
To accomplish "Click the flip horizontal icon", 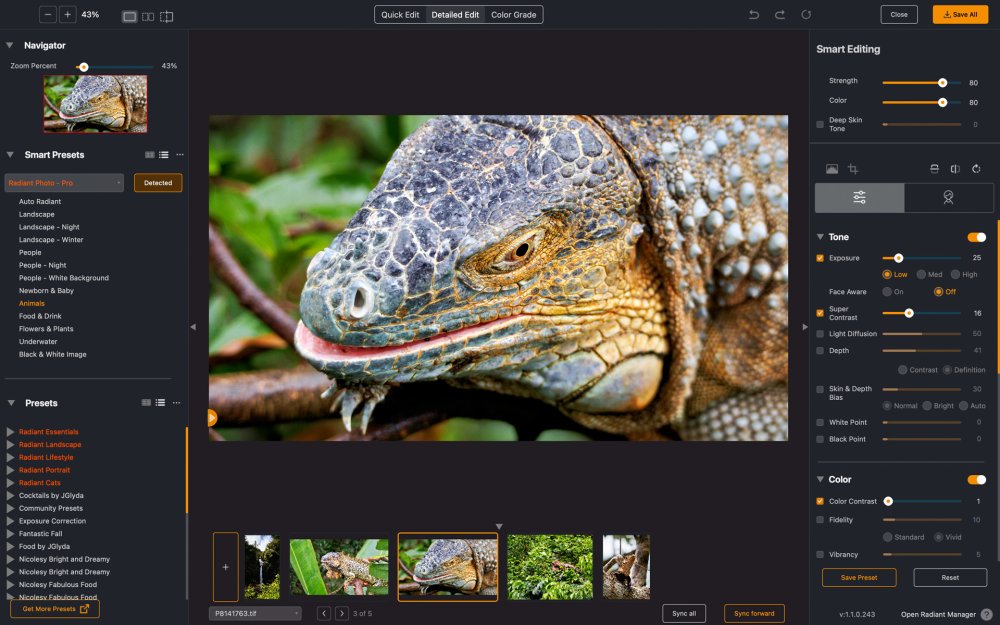I will pyautogui.click(x=955, y=169).
